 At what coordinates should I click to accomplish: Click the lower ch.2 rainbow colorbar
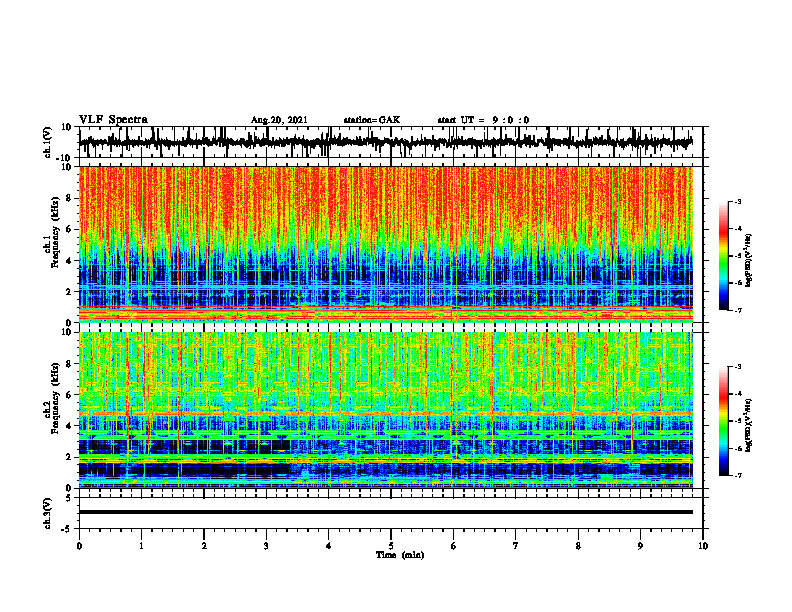723,421
